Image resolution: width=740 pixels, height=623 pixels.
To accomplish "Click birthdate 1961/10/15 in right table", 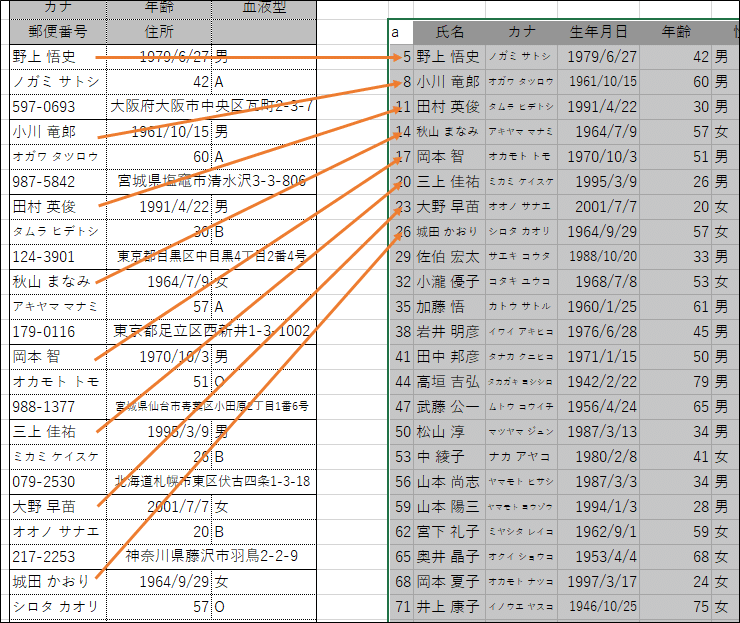I will (598, 82).
